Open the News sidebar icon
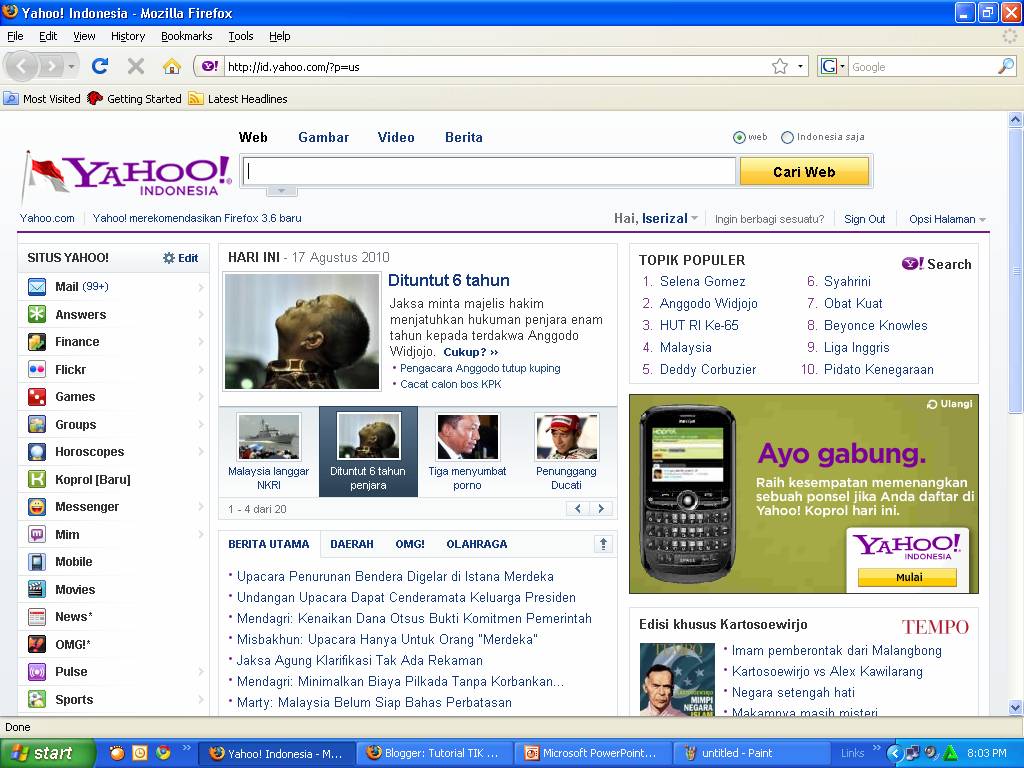Image resolution: width=1024 pixels, height=768 pixels. [37, 616]
